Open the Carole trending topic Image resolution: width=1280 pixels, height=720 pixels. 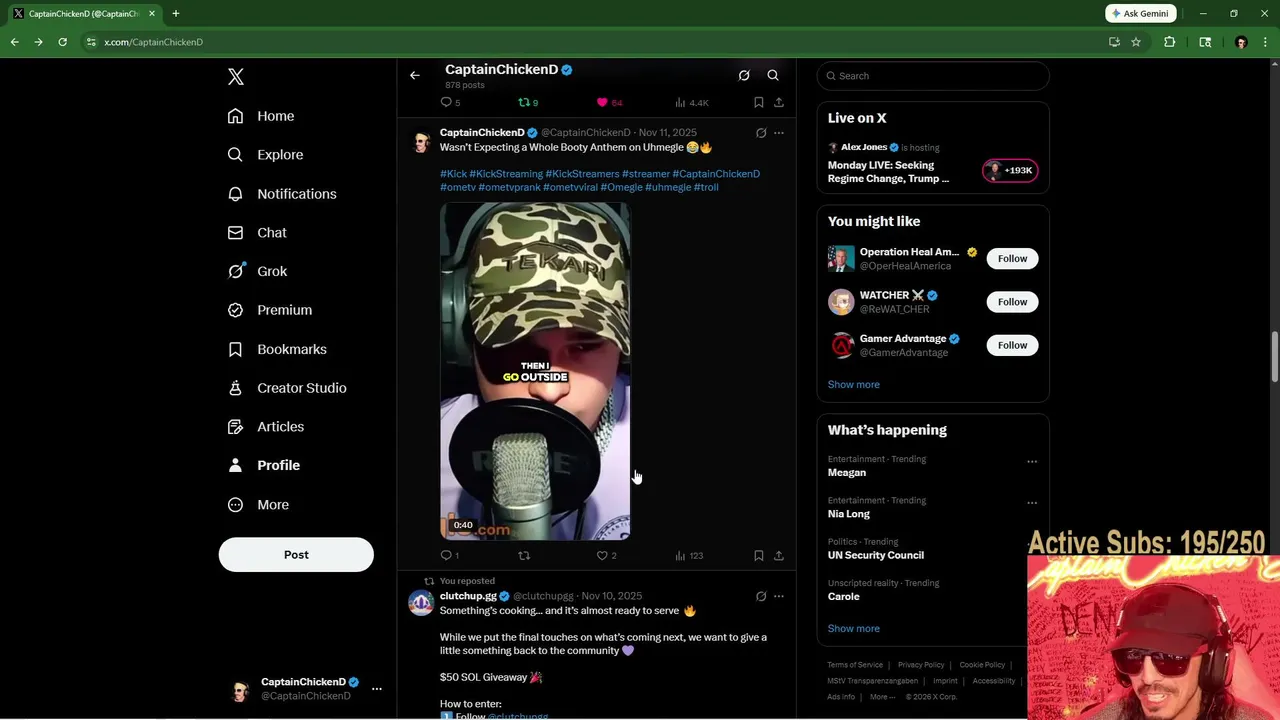[x=844, y=596]
